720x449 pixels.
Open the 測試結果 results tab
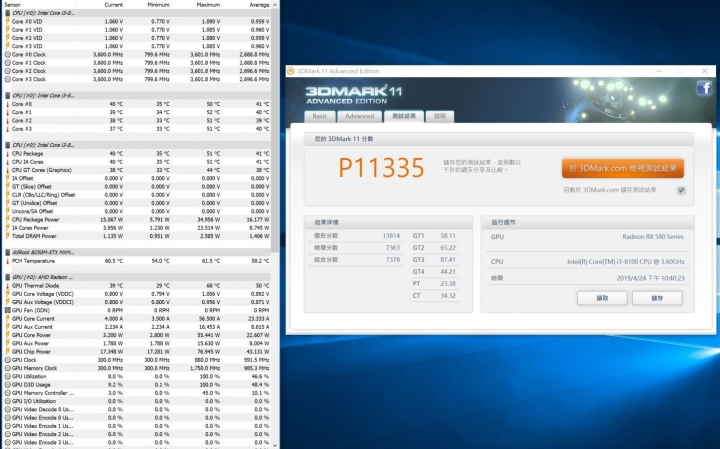[404, 116]
